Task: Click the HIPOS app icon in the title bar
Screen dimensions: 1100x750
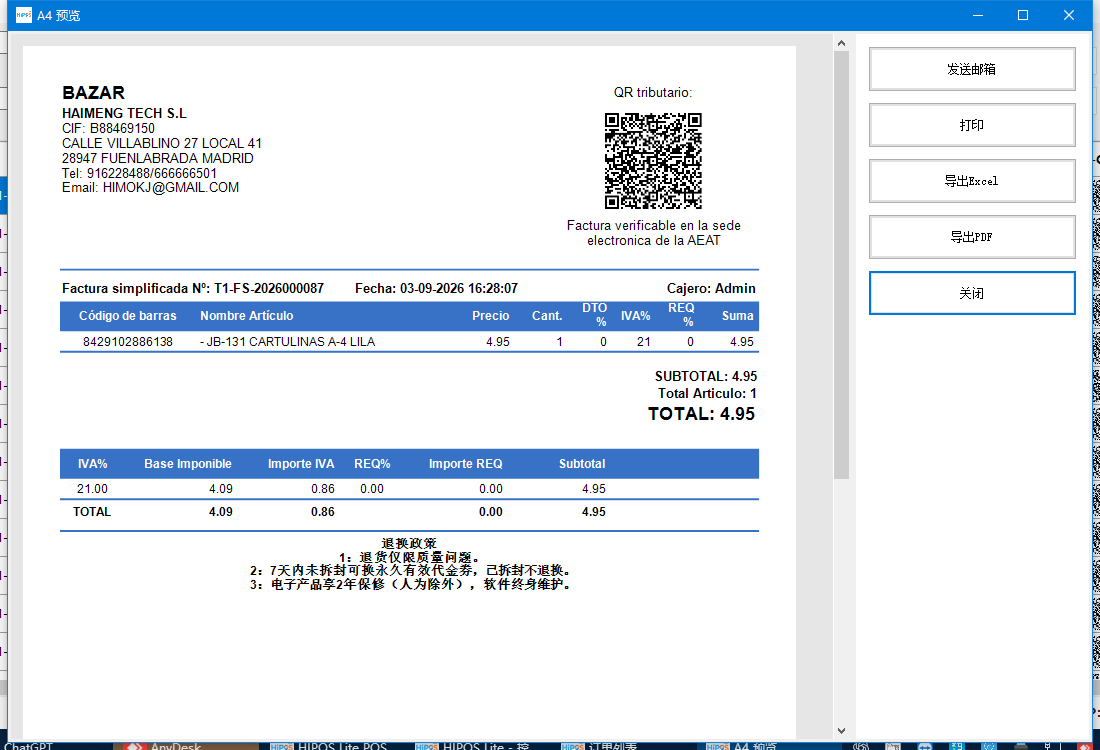Action: coord(24,15)
